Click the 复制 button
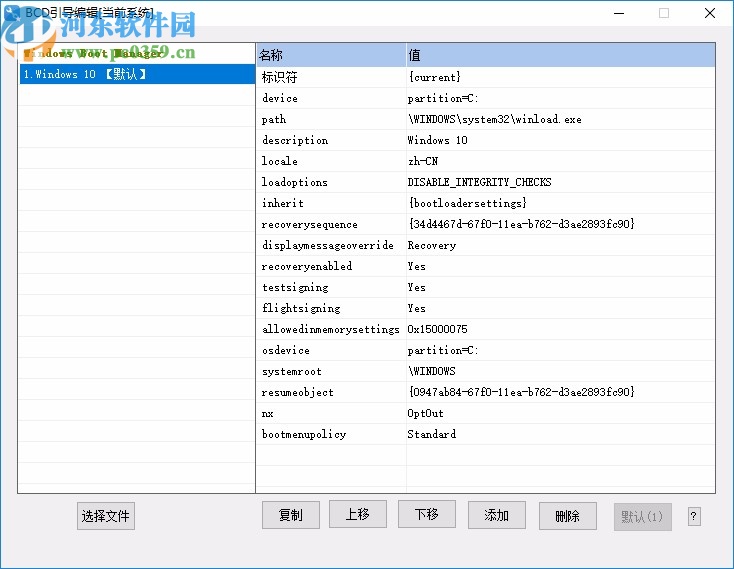Screen dimensions: 734x569 [x=291, y=515]
